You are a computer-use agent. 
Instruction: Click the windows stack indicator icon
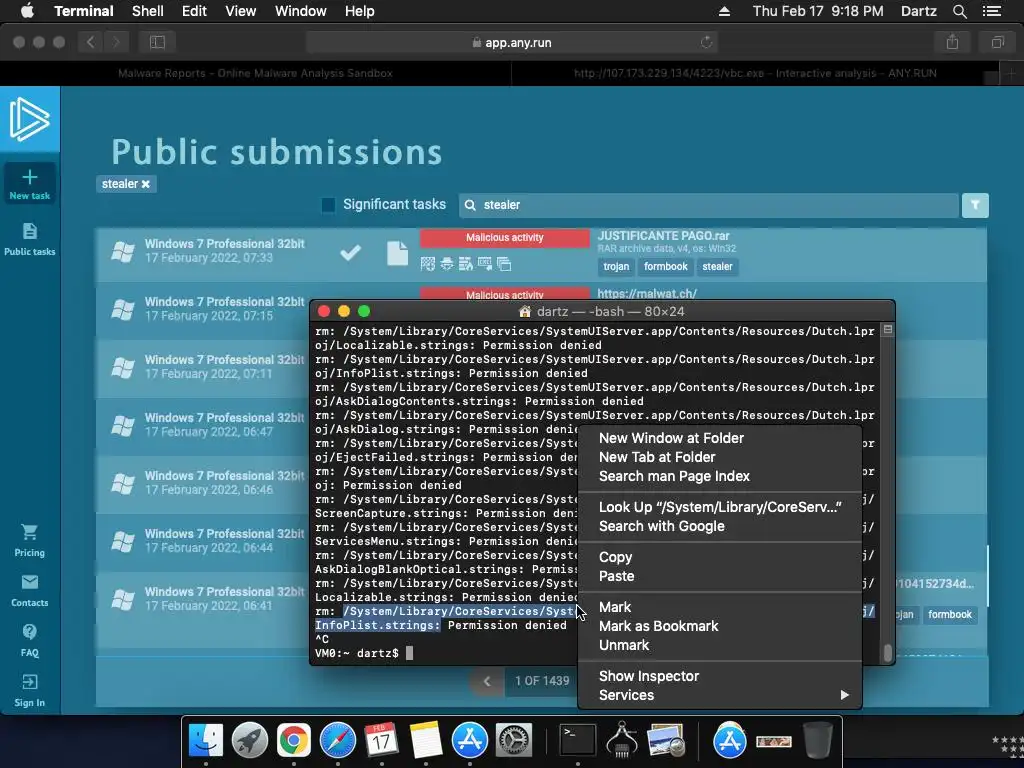coord(504,264)
